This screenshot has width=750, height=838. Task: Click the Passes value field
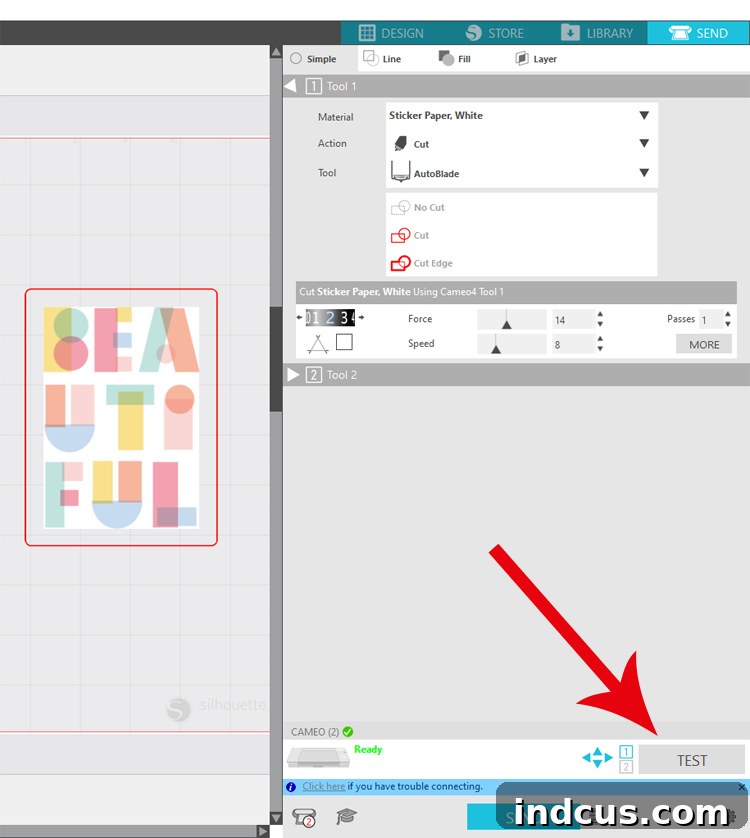click(x=710, y=320)
